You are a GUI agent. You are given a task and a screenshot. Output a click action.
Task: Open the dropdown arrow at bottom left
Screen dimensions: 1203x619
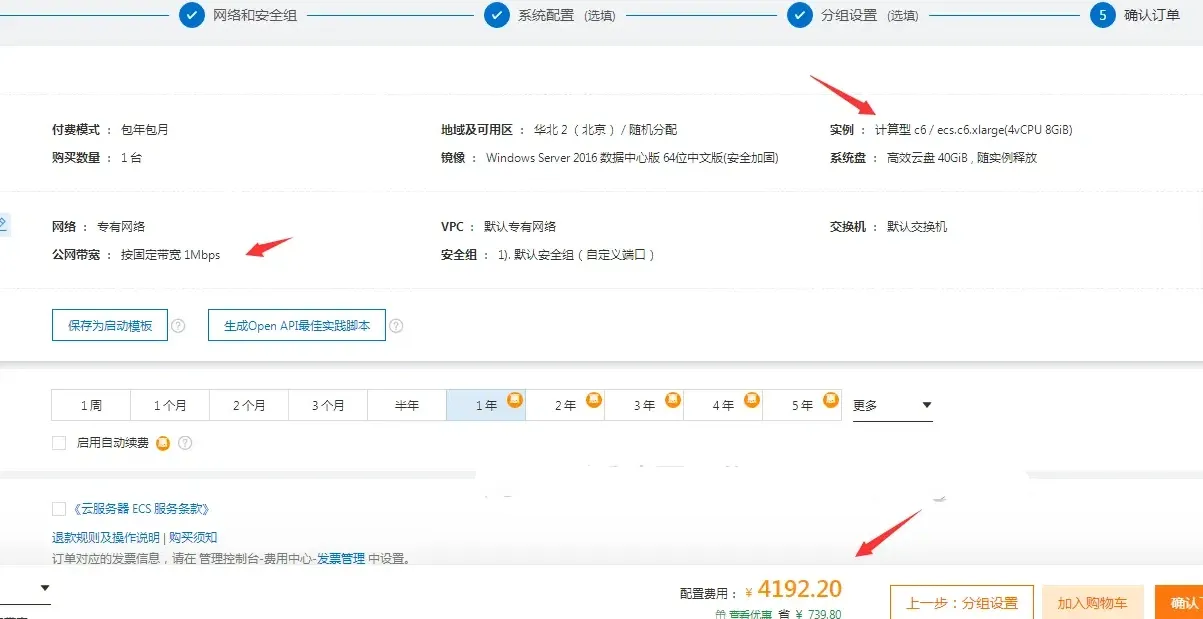coord(45,588)
